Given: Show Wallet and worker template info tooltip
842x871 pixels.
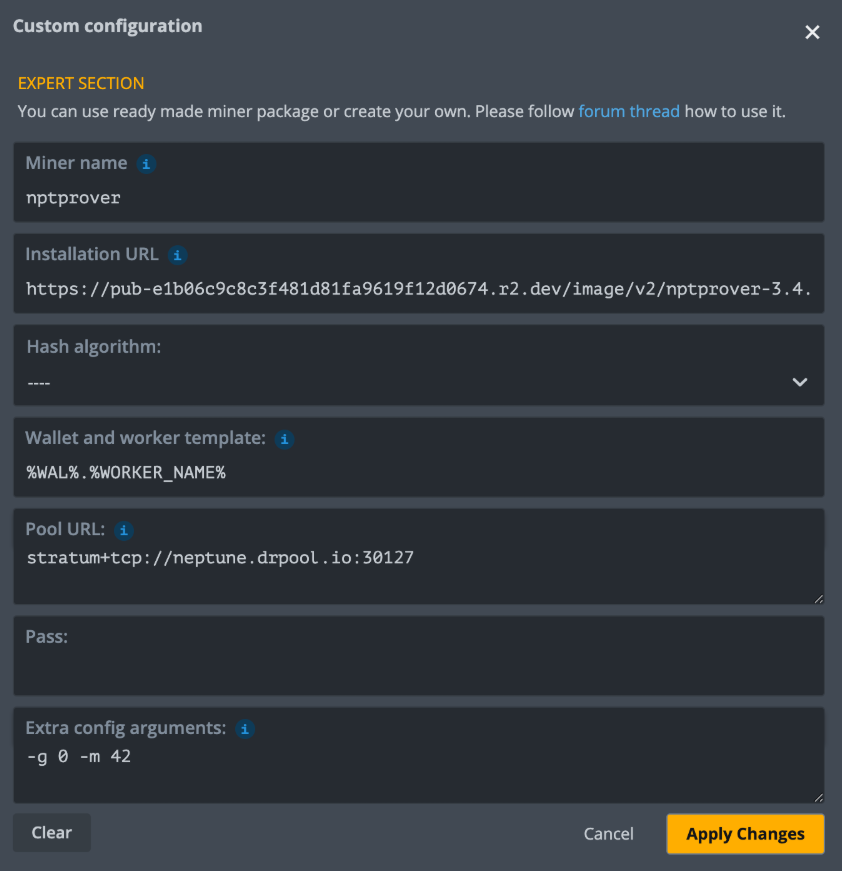Looking at the screenshot, I should pyautogui.click(x=284, y=438).
